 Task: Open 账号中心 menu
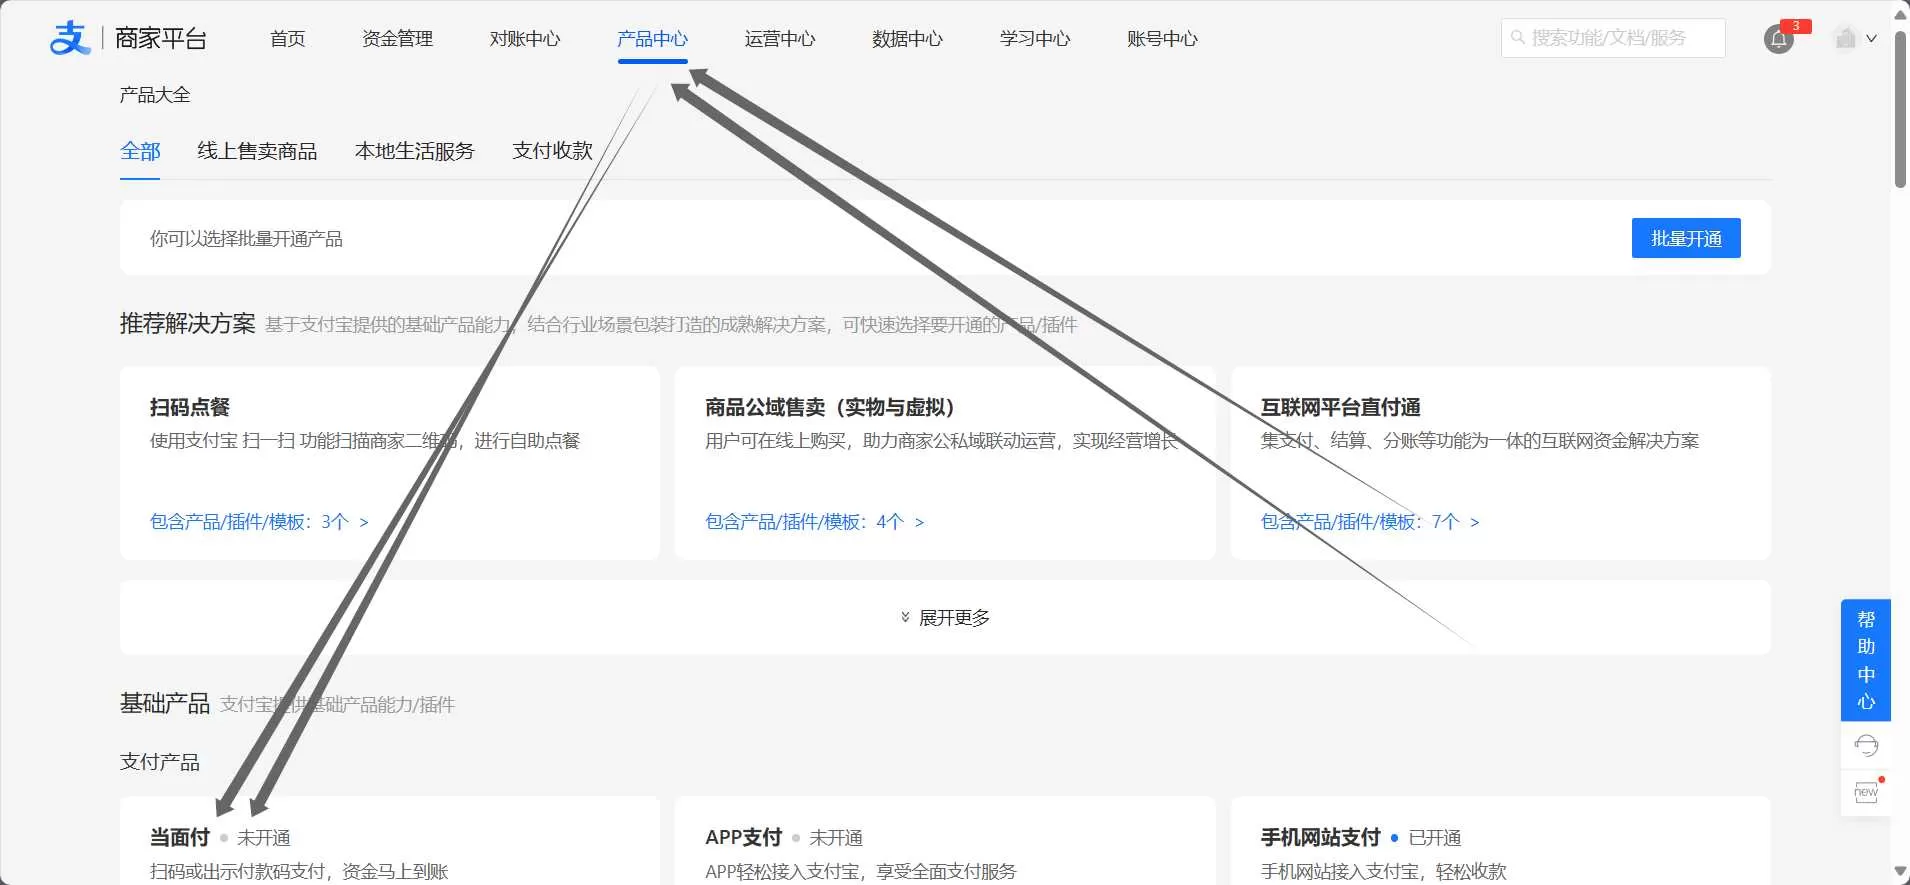(x=1162, y=39)
